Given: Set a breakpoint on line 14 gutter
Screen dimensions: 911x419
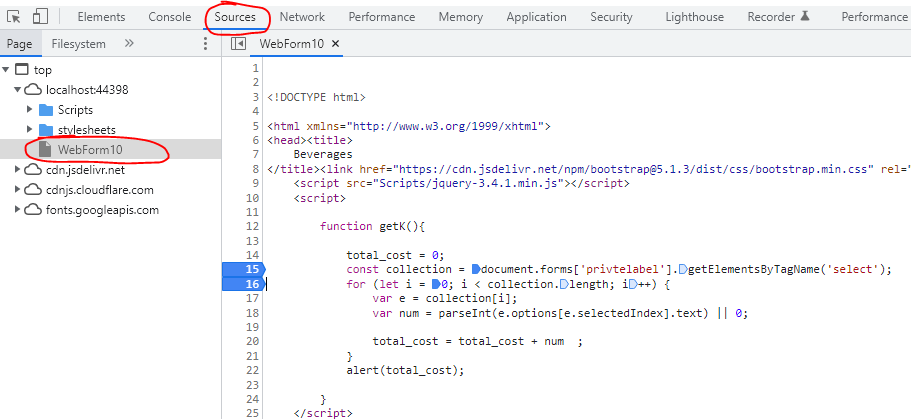Looking at the screenshot, I should pos(252,255).
